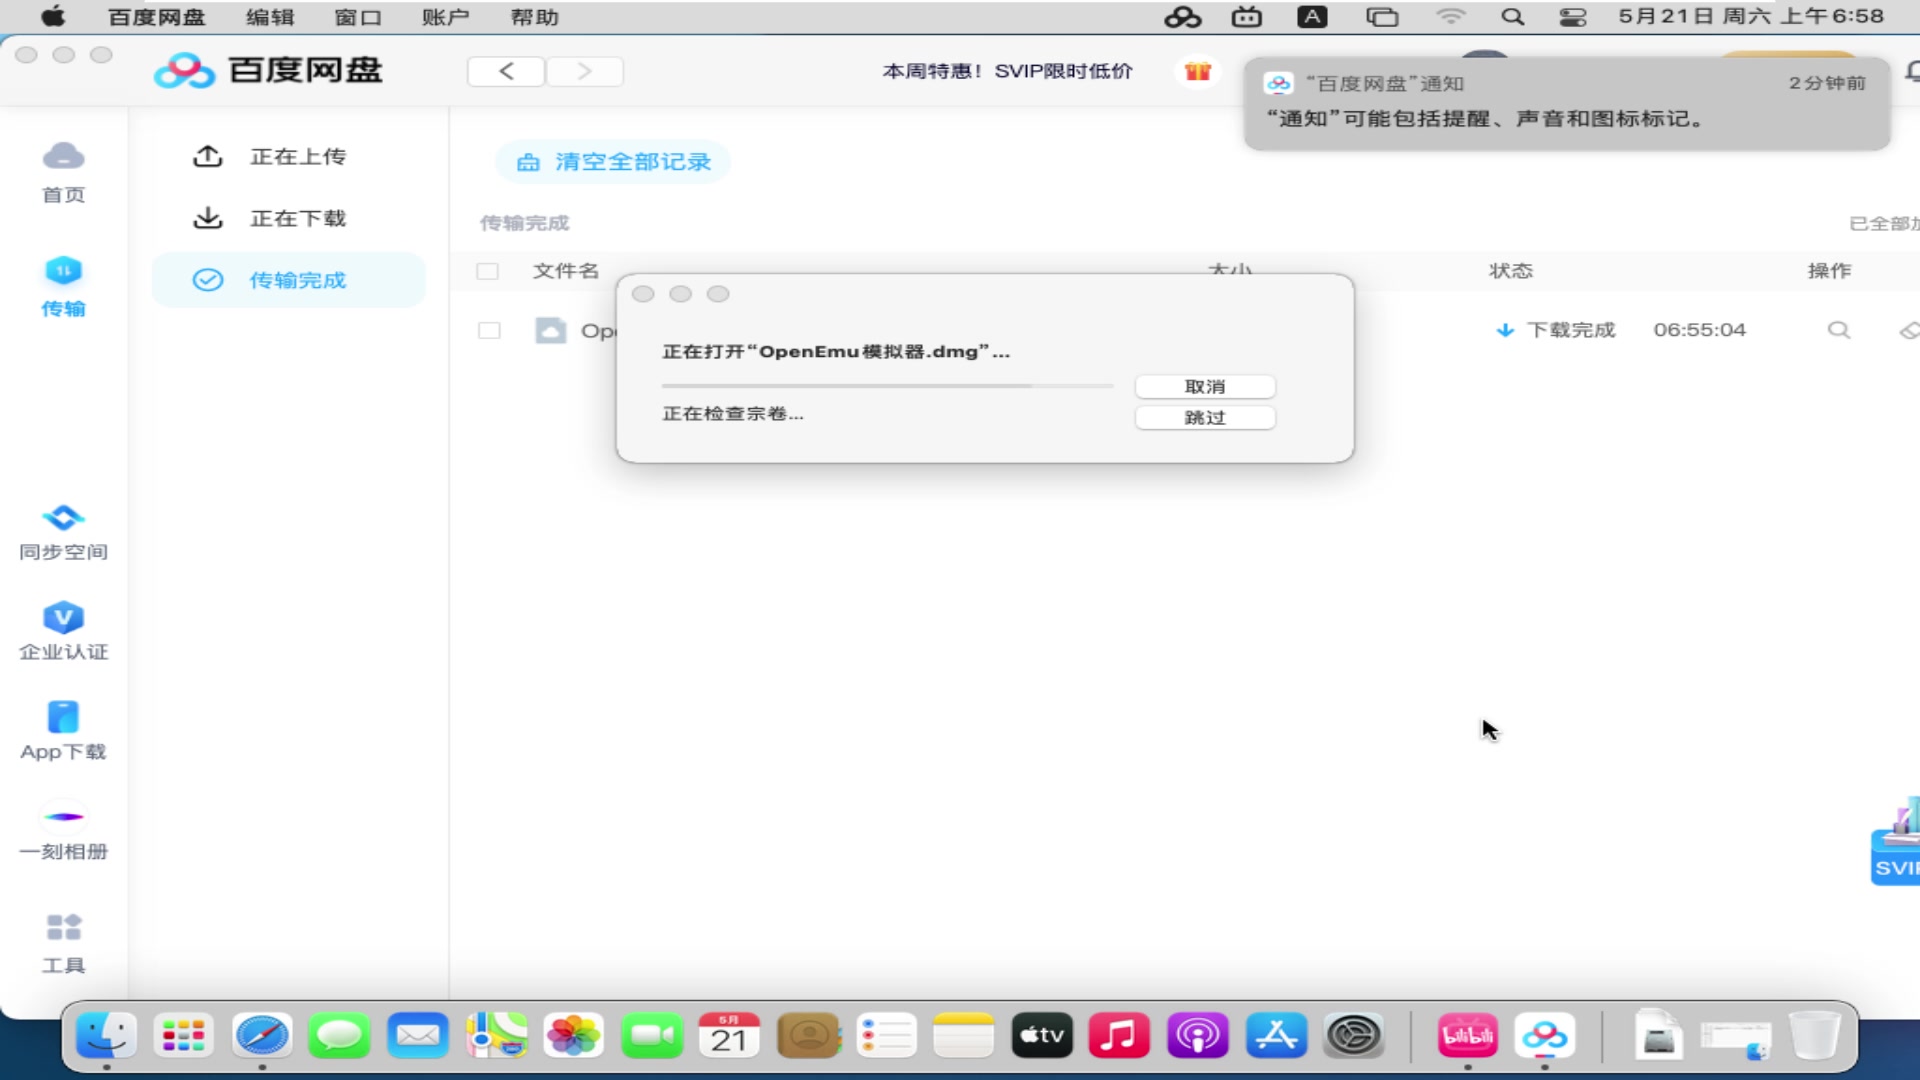Open 企业认证 enterprise verification
This screenshot has height=1080, width=1920.
[x=63, y=632]
